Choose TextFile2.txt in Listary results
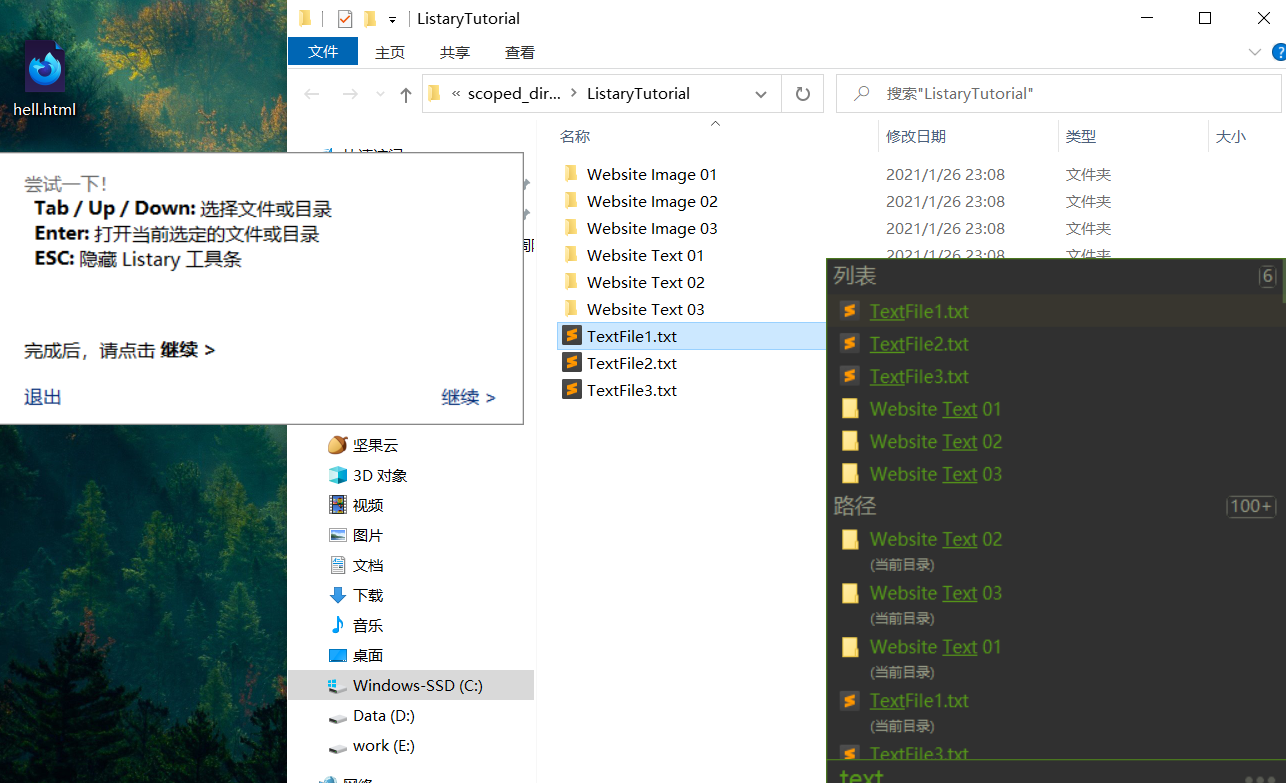Screen dimensions: 1286x783 (x=1054, y=343)
